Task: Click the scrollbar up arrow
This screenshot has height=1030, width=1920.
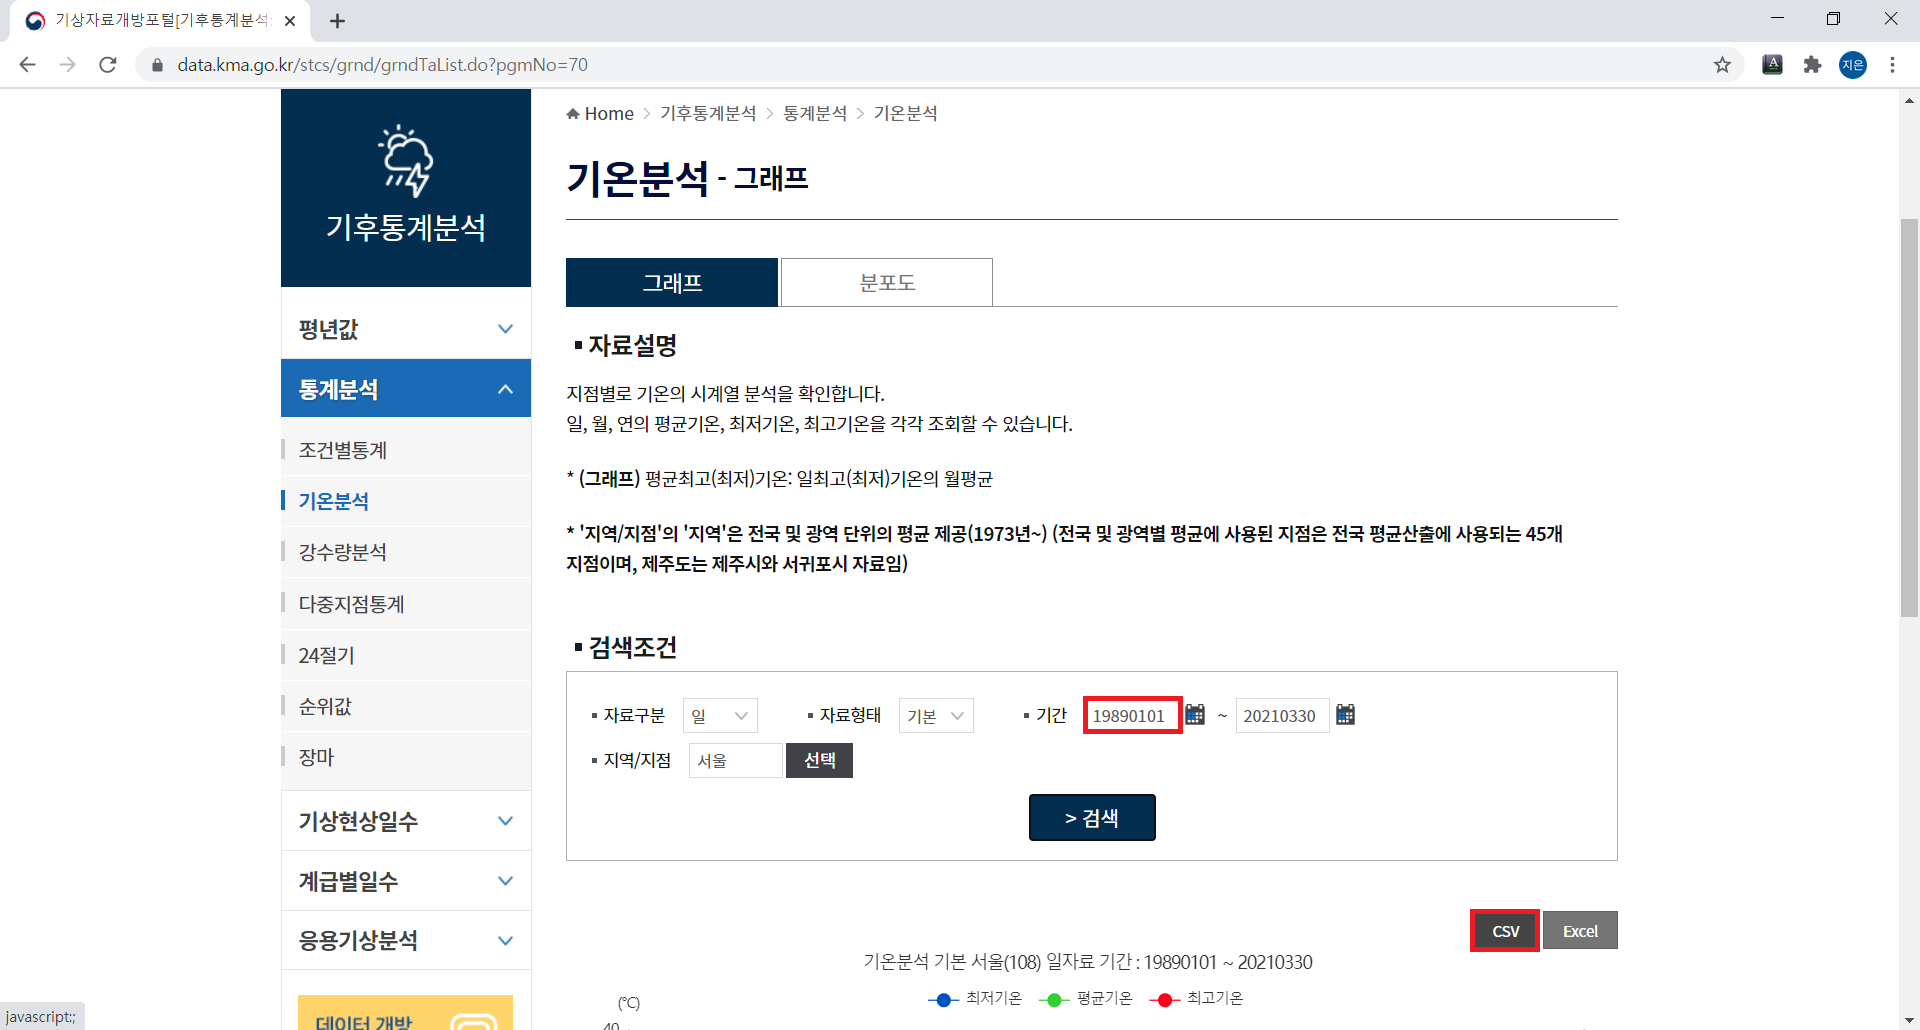Action: 1909,100
